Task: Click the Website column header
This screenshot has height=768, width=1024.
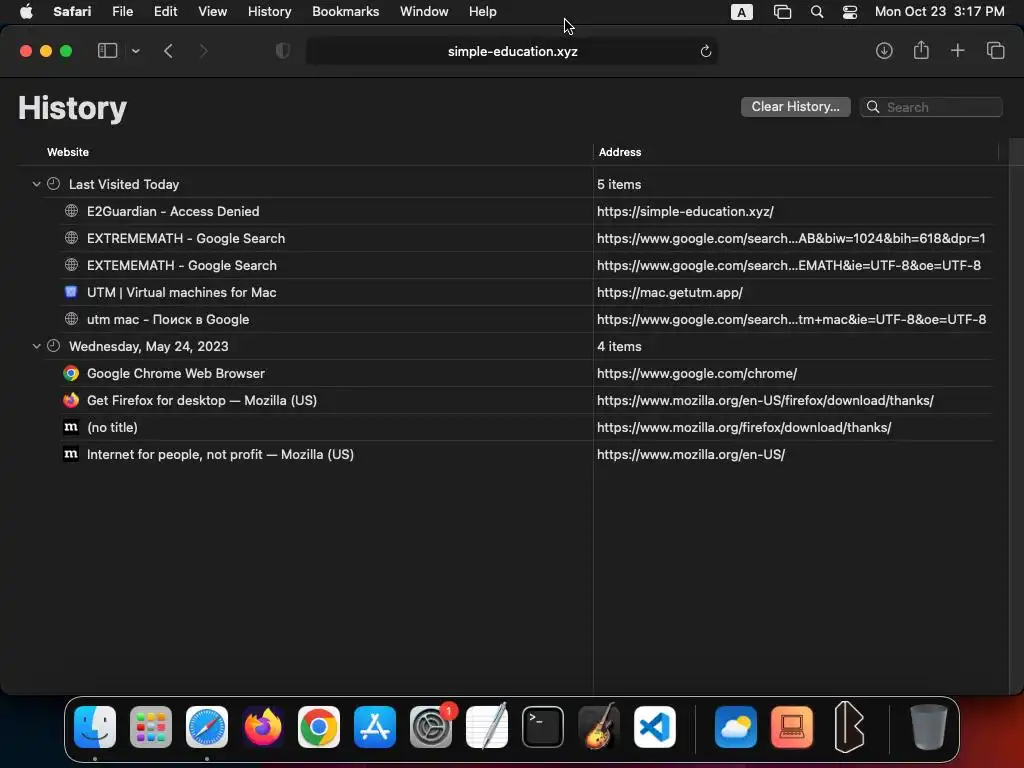Action: (x=68, y=152)
